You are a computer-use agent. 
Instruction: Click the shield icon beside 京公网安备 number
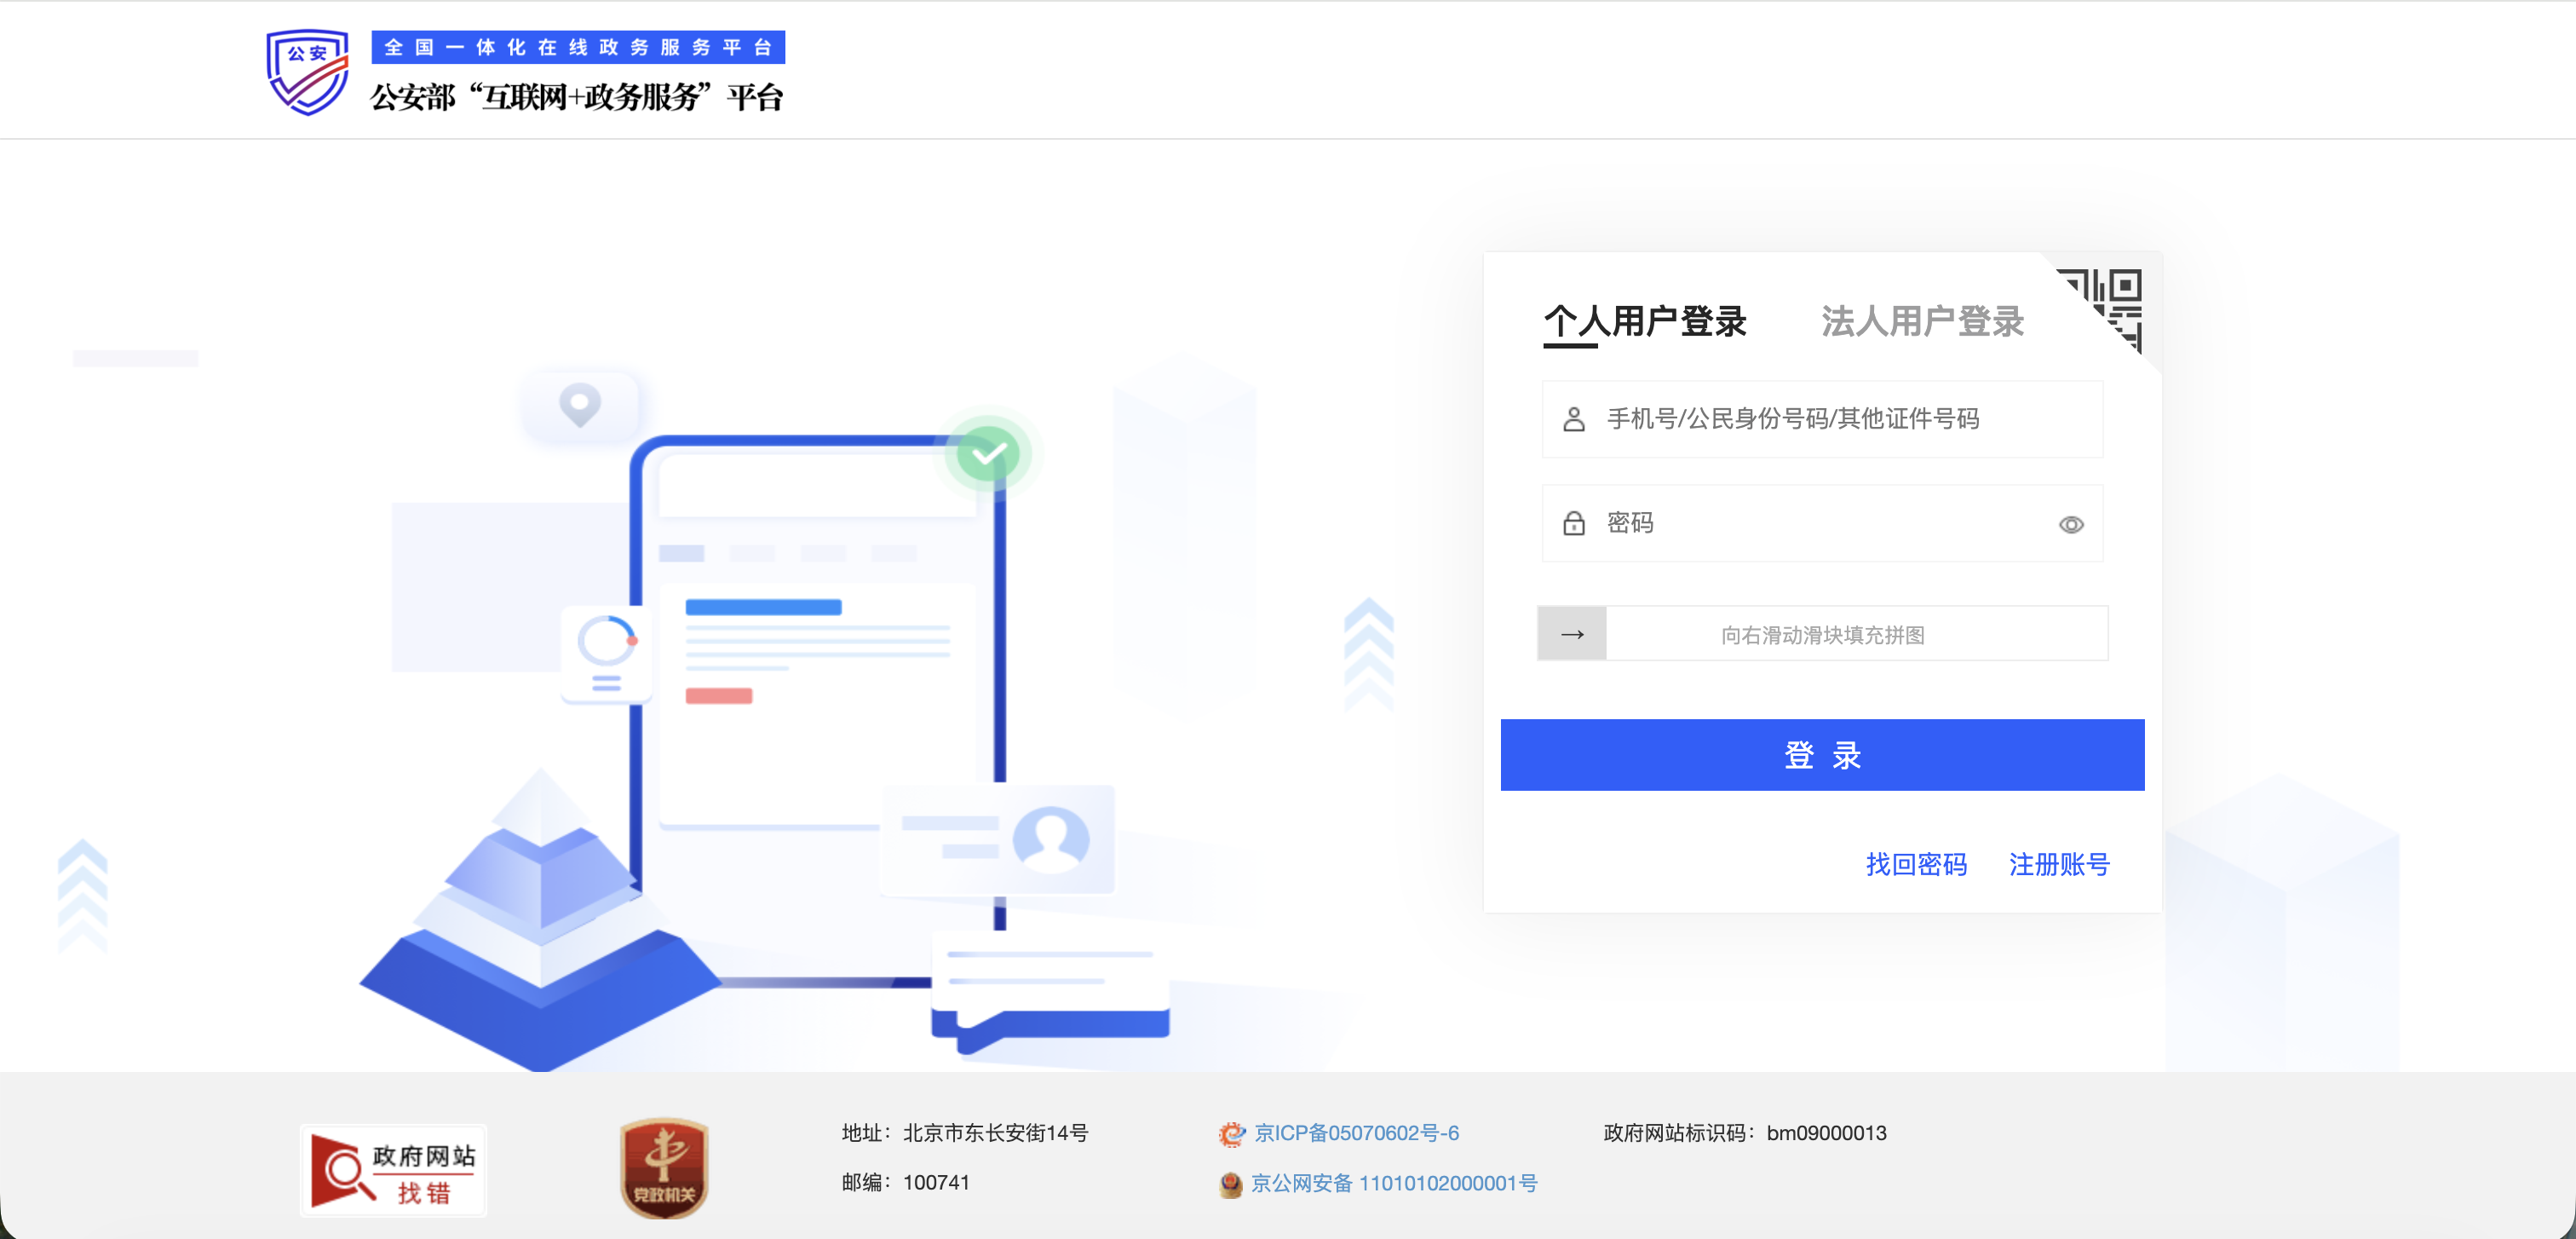[x=1230, y=1185]
